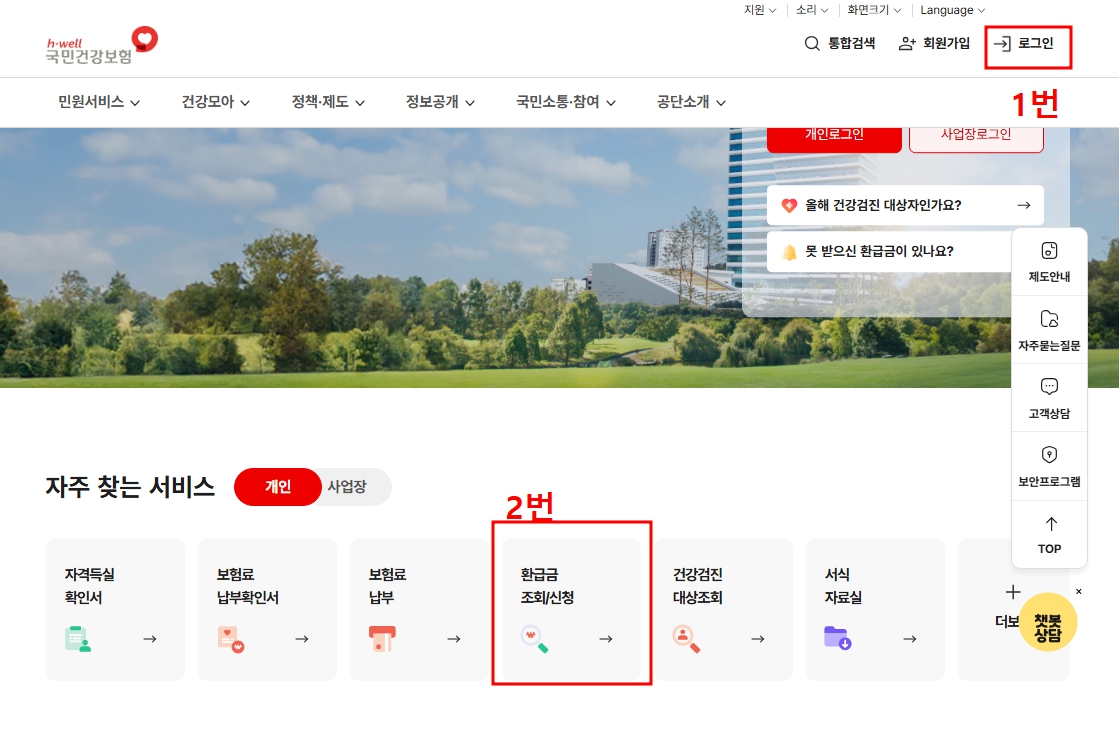Open 보안프로그램 shield icon in side menu
The image size is (1119, 755).
1049,455
